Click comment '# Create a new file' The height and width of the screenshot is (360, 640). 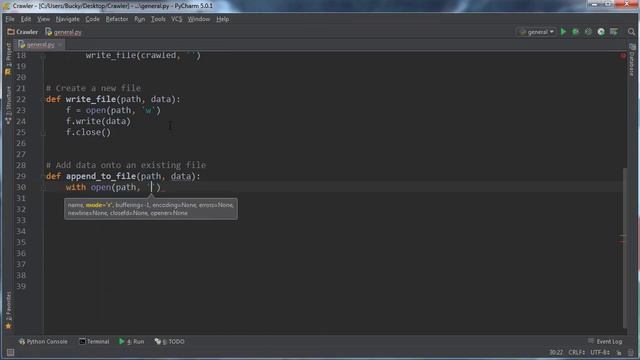93,88
